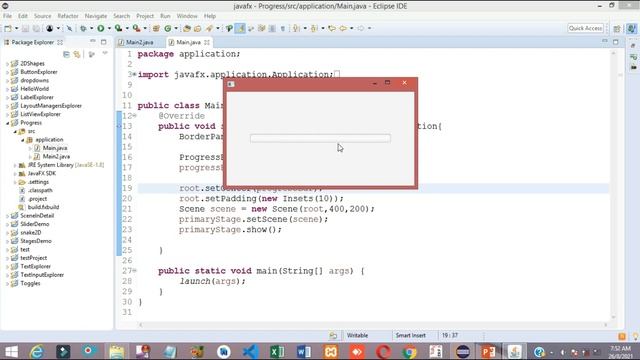The image size is (640, 360).
Task: Open dropdown next to Run button
Action: (109, 28)
